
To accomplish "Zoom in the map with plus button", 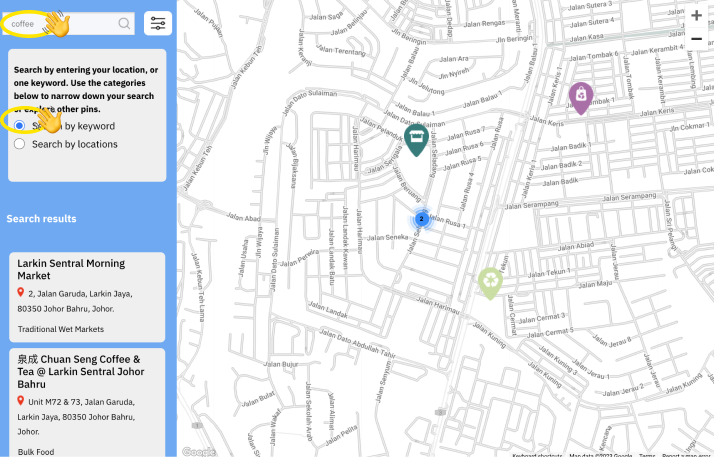I will point(696,15).
